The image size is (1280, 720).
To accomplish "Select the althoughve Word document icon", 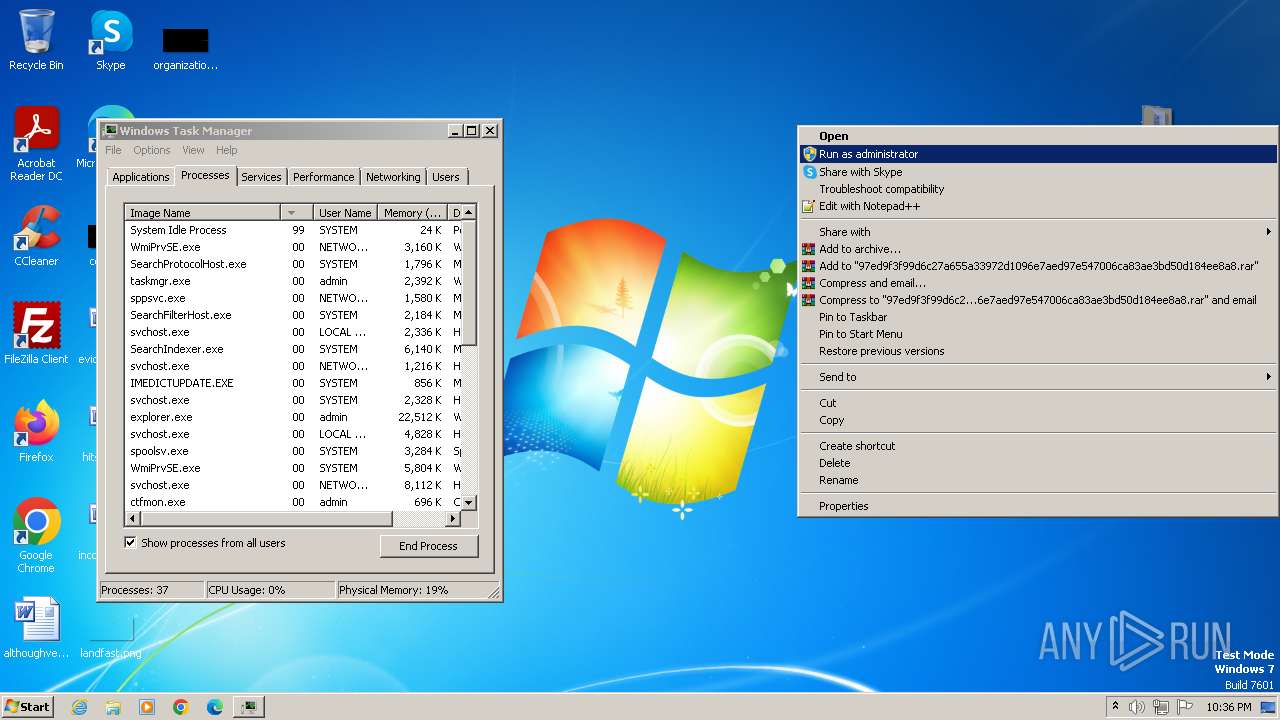I will pyautogui.click(x=36, y=627).
